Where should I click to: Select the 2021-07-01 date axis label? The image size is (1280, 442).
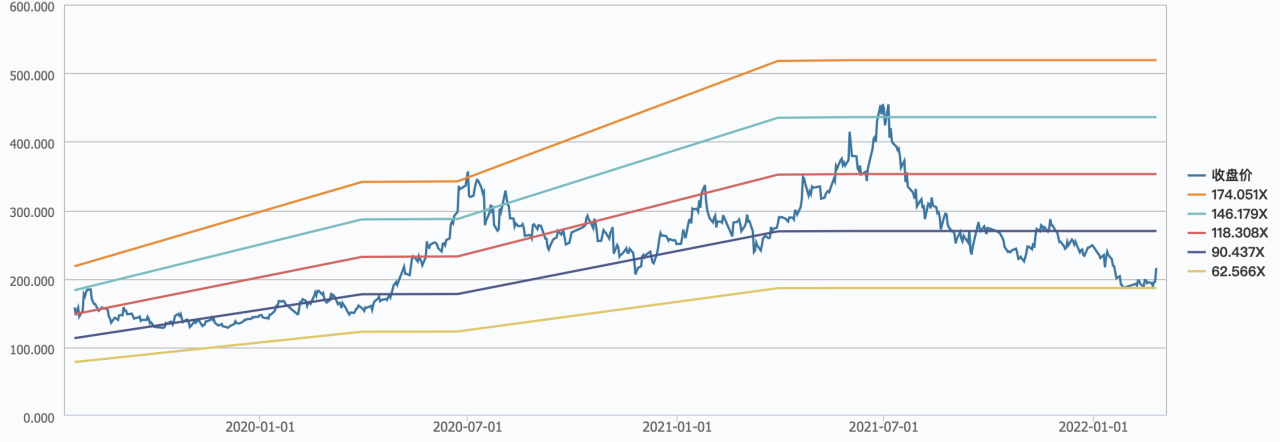point(884,427)
